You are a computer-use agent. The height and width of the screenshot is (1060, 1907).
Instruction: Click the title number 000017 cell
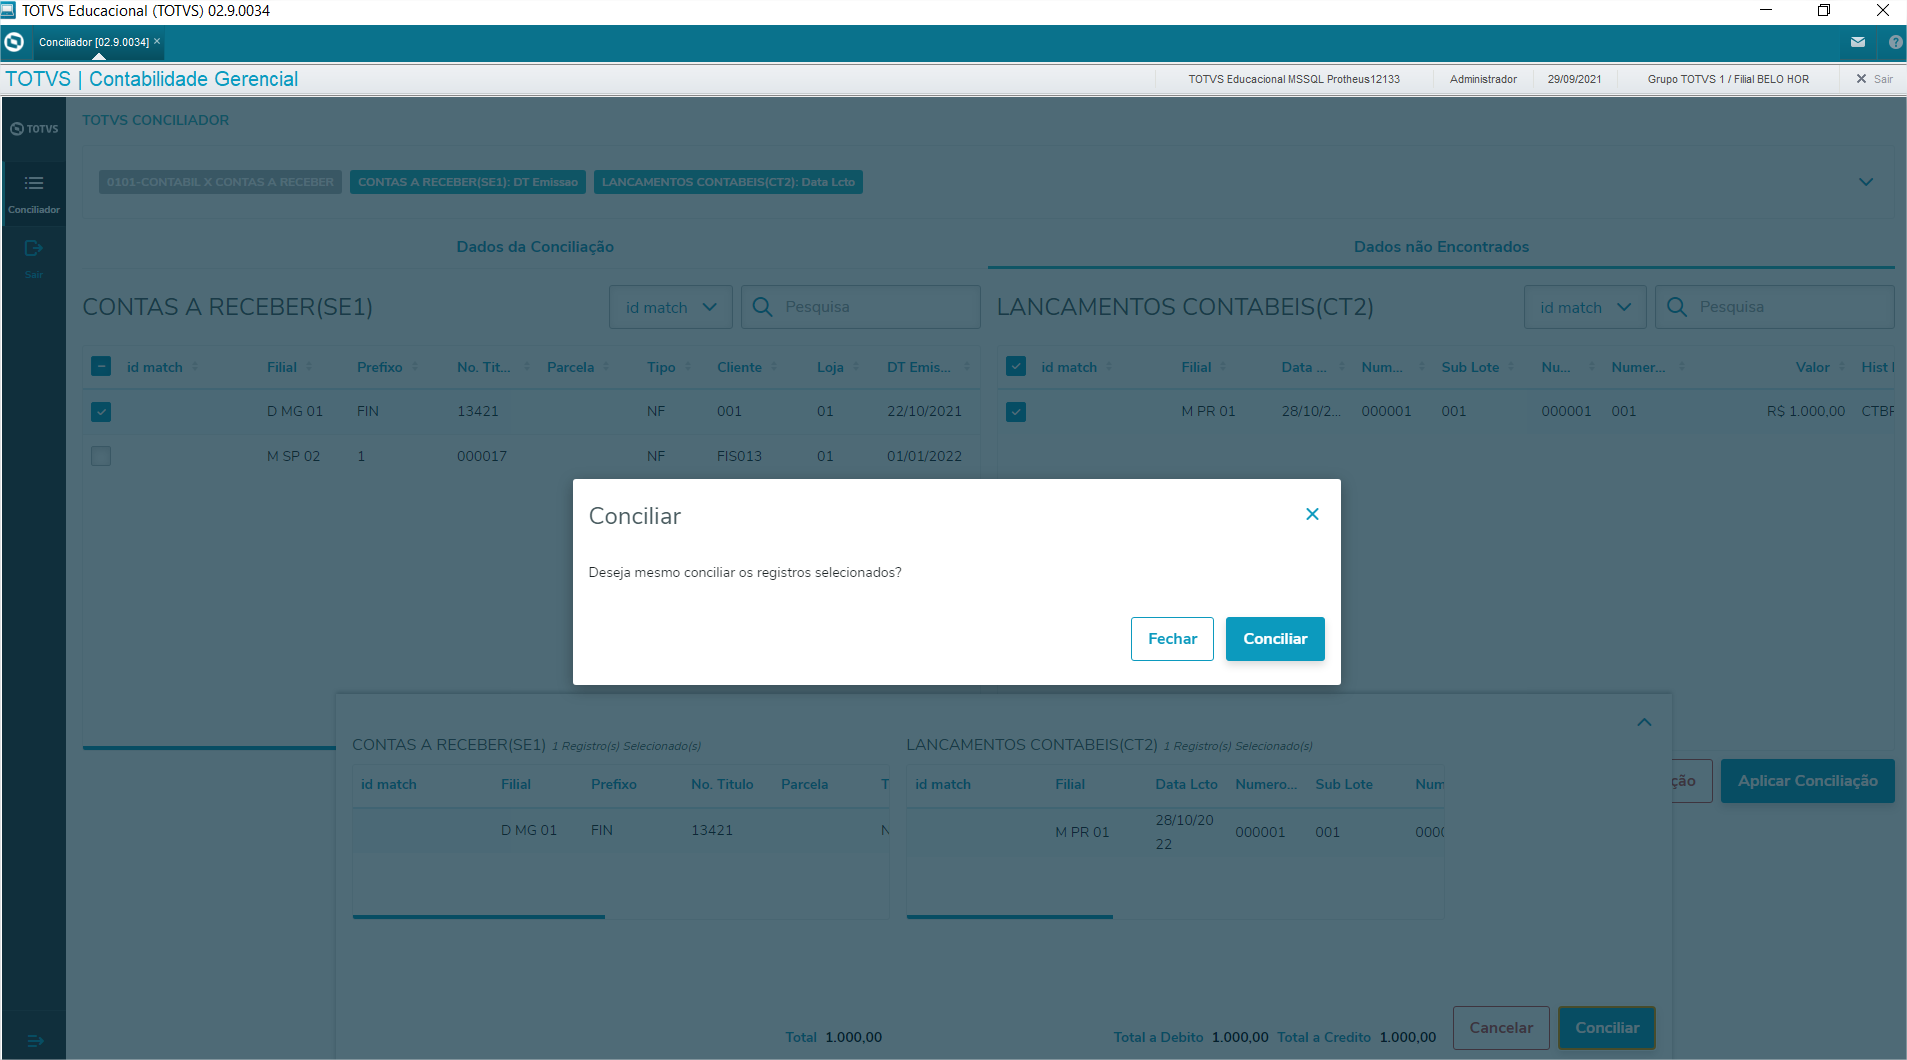(x=482, y=456)
